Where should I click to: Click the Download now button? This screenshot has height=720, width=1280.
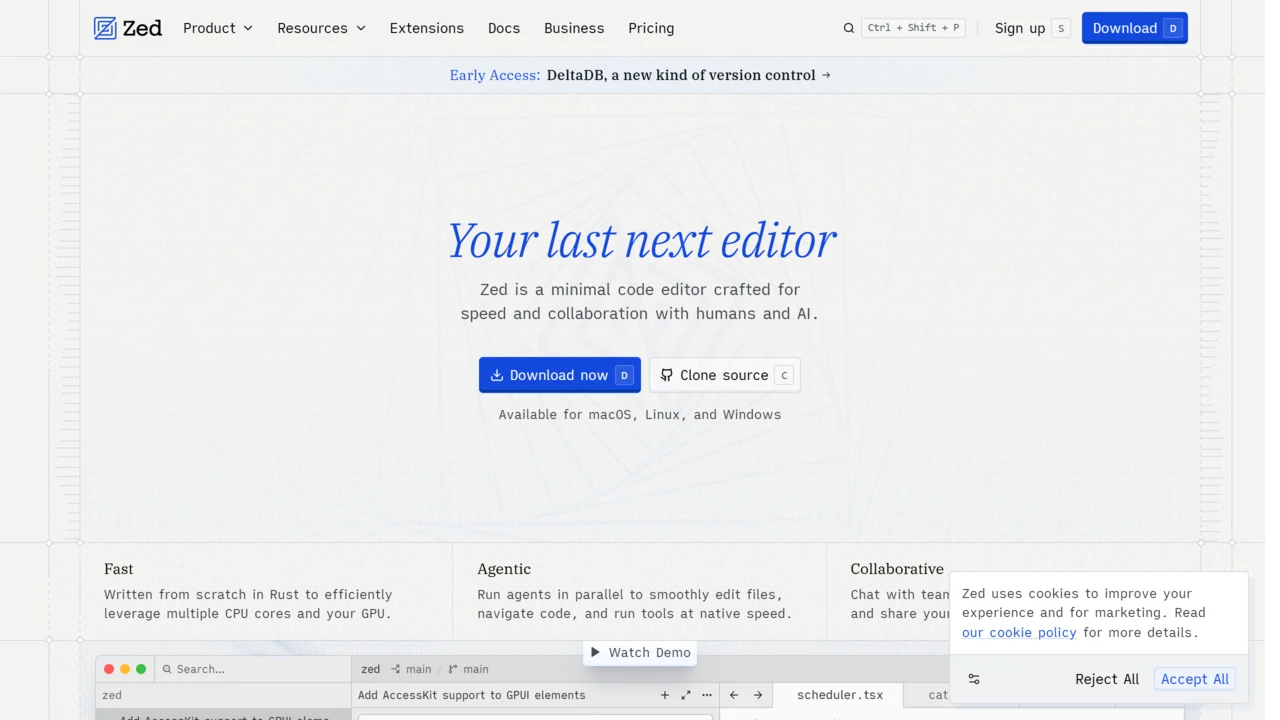[x=560, y=375]
